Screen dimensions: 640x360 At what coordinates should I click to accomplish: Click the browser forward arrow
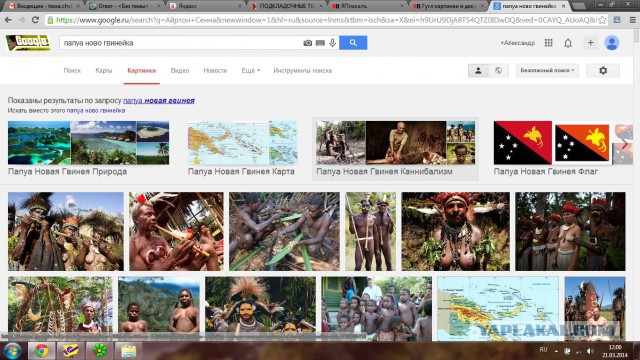(x=22, y=20)
